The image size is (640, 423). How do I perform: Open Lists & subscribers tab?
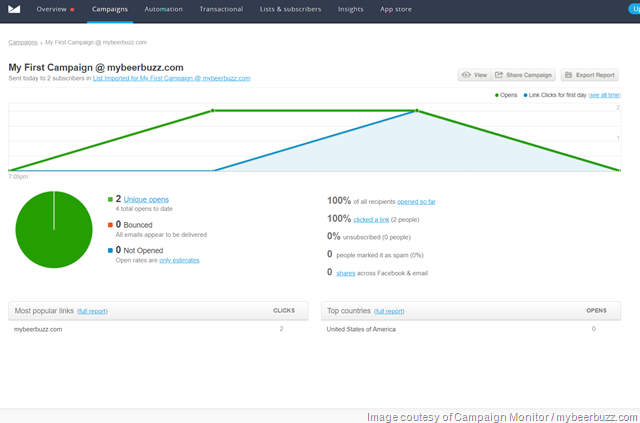(x=290, y=9)
